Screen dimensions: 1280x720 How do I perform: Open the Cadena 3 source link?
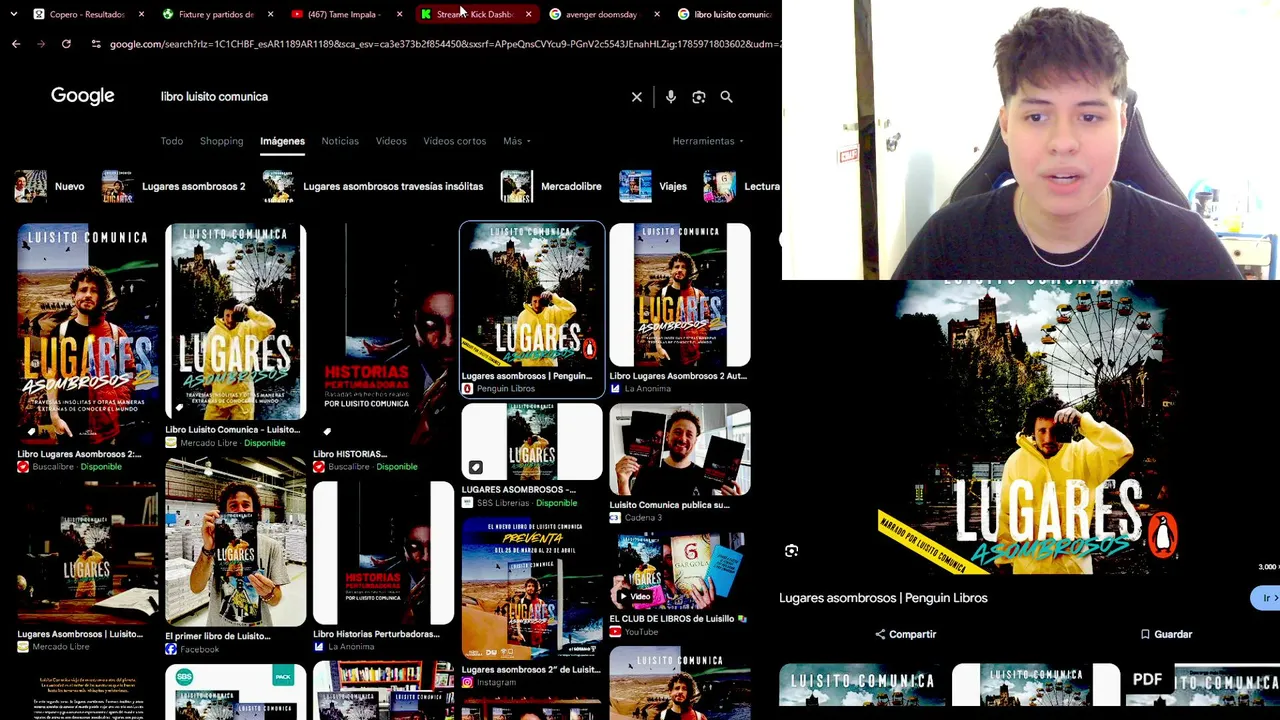pos(635,518)
